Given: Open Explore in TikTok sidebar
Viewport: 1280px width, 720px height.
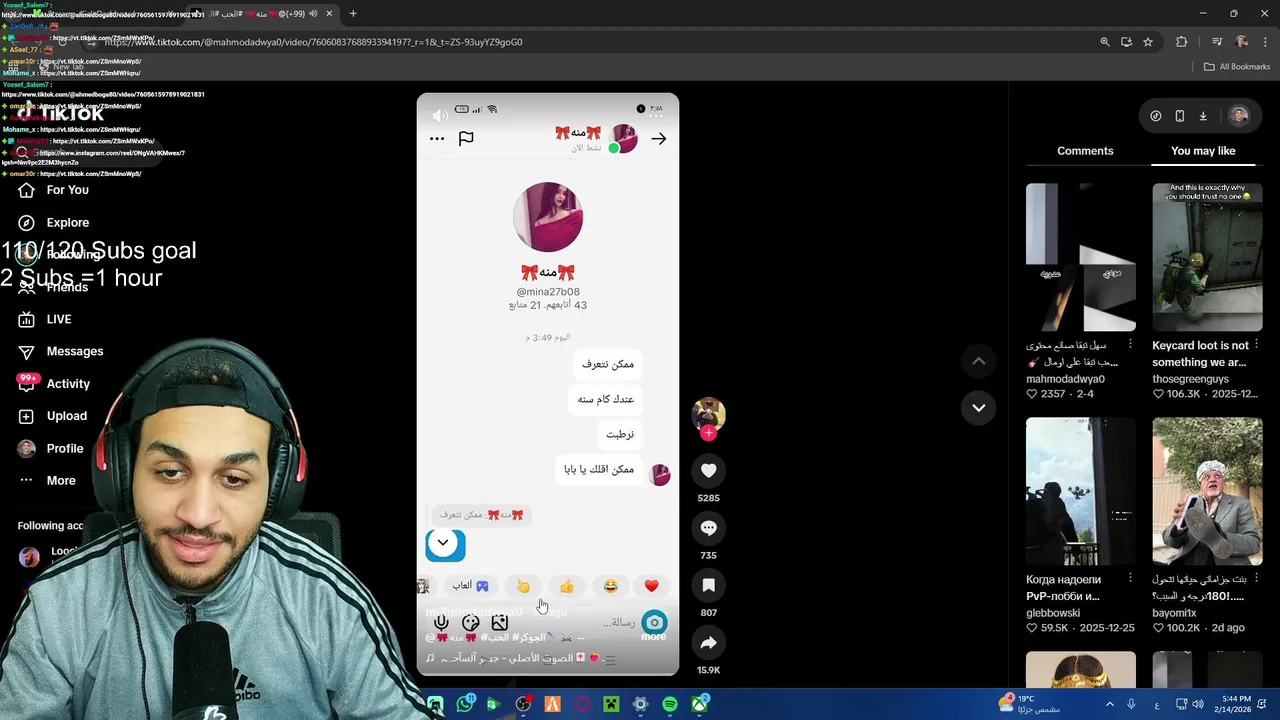Looking at the screenshot, I should click(x=68, y=222).
